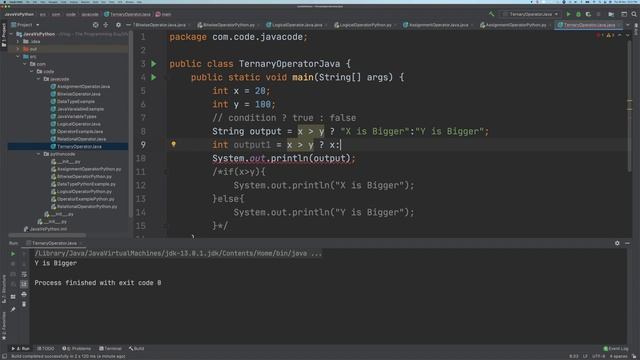Run class from gutter arrow on line 3

(x=154, y=64)
